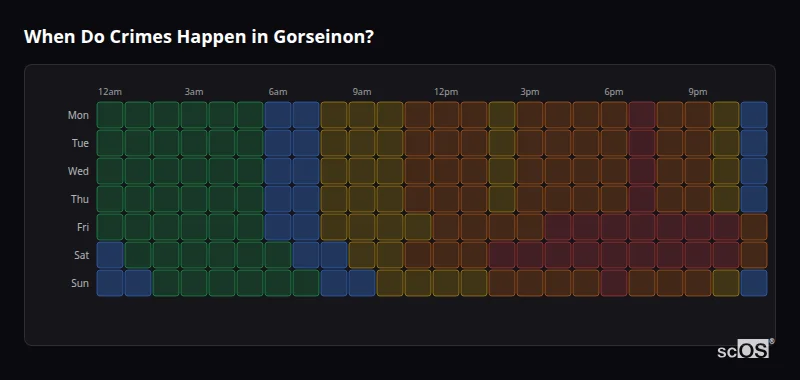Click the '3pm' hour label
800x380 pixels.
pyautogui.click(x=530, y=92)
